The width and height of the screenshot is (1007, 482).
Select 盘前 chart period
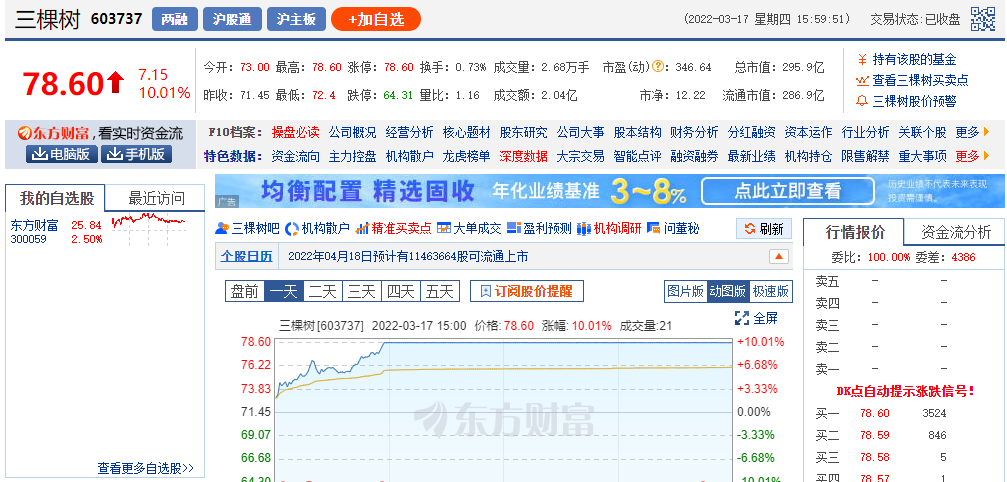245,291
